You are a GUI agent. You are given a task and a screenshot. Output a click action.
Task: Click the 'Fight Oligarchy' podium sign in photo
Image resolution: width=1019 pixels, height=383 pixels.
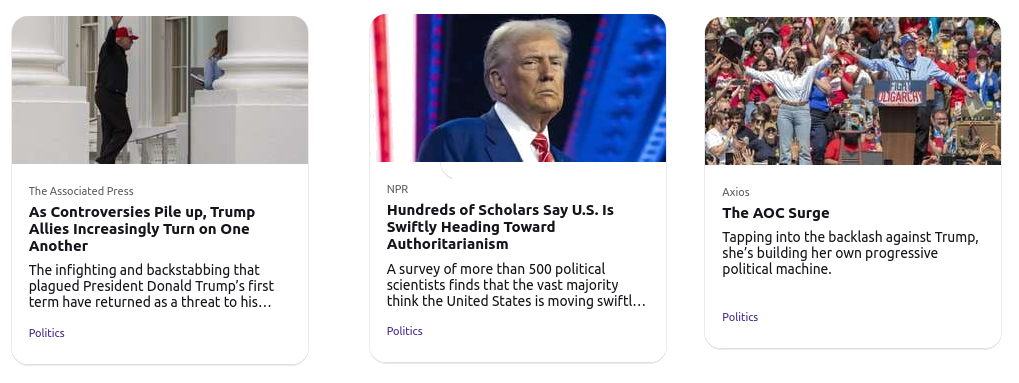(899, 93)
